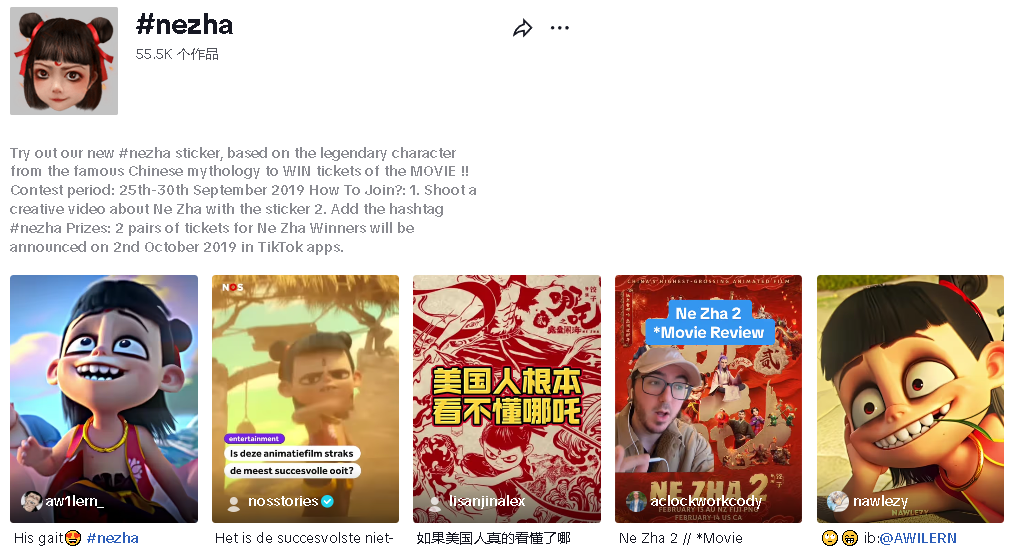
Task: Click the @AWILERN mention link
Action: click(x=917, y=538)
